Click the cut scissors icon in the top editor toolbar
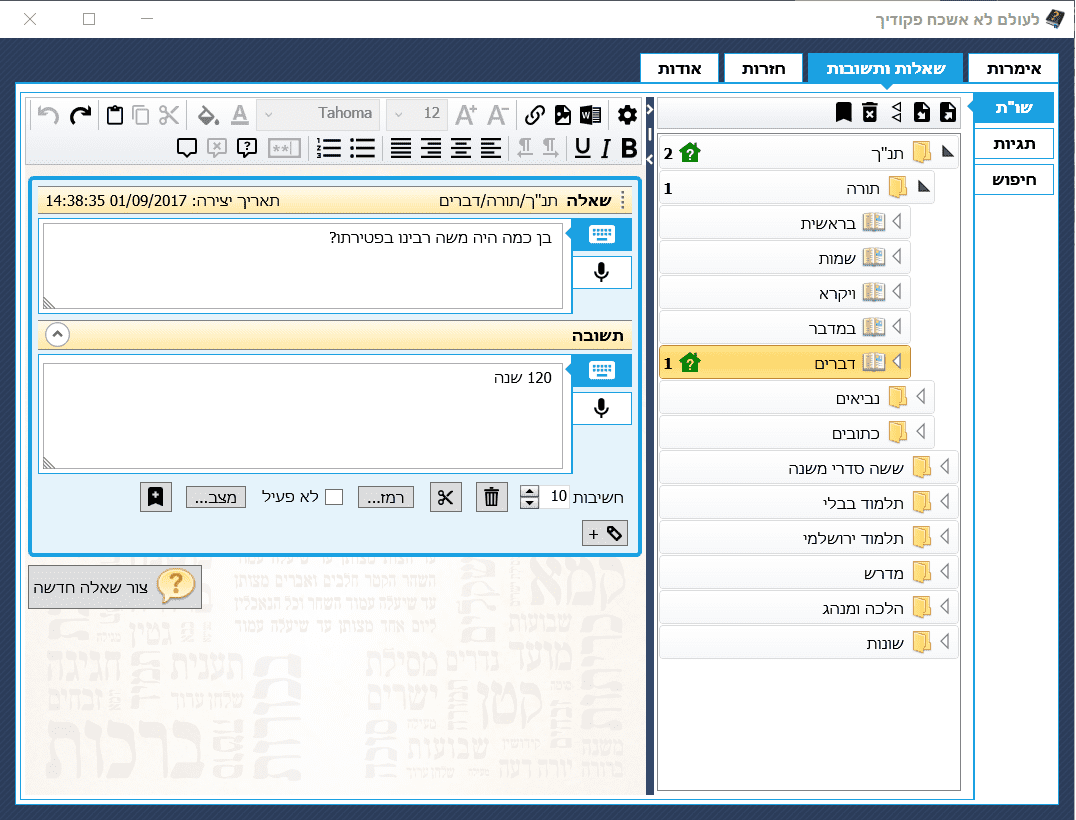 (169, 115)
